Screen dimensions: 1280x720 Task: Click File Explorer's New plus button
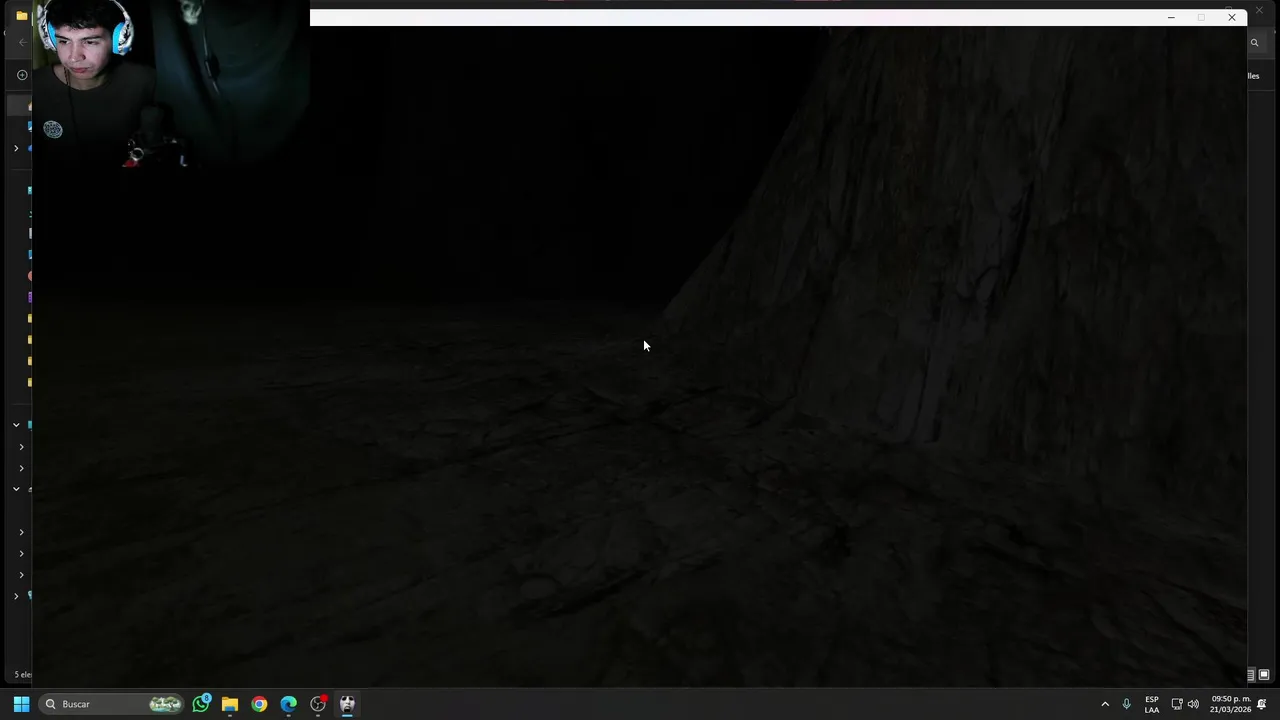22,75
